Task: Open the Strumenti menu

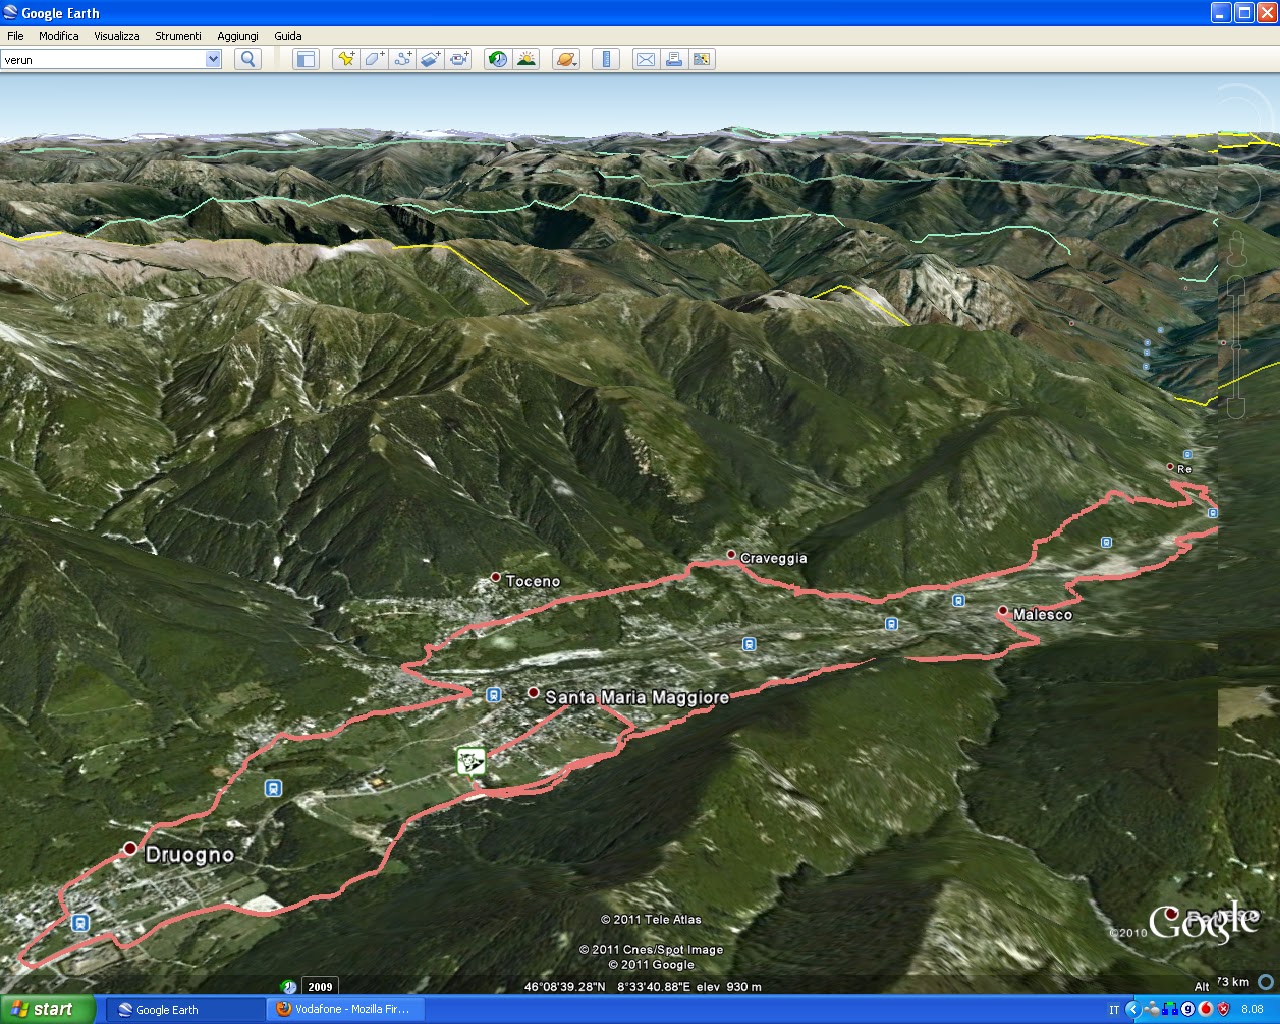Action: point(178,36)
